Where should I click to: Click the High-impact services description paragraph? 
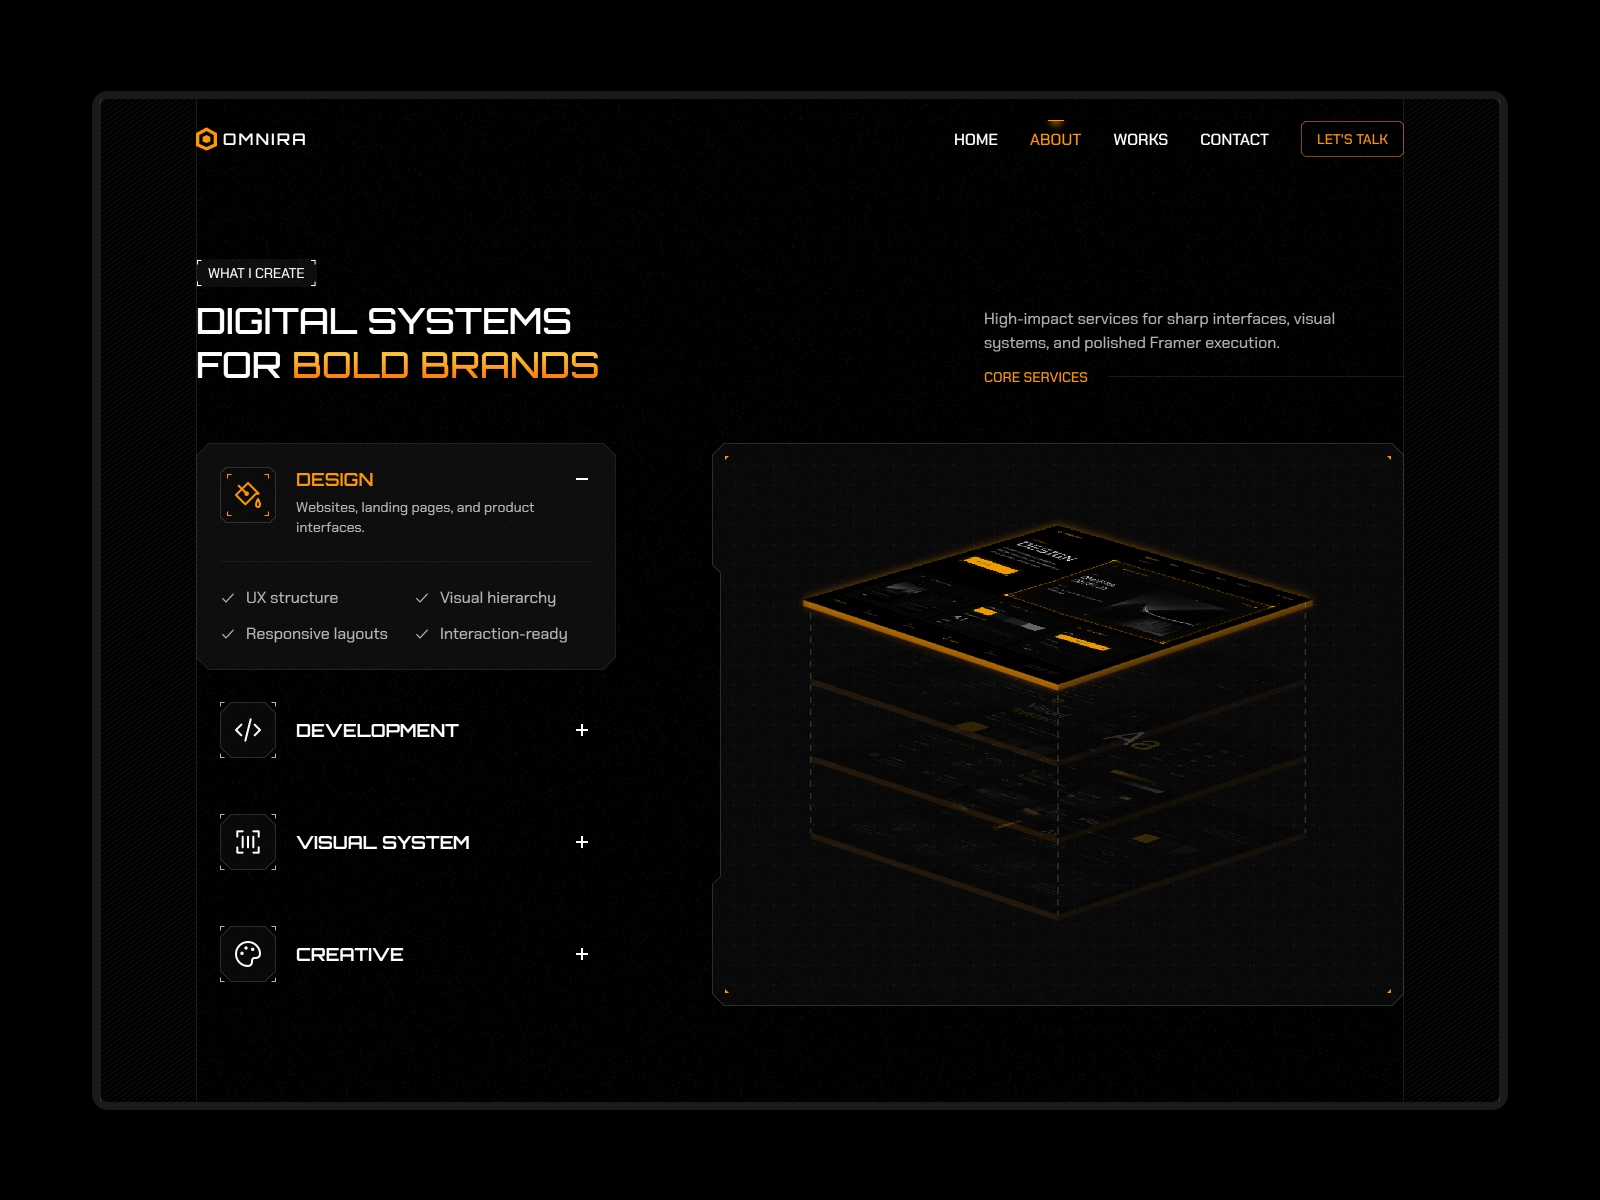[1159, 331]
